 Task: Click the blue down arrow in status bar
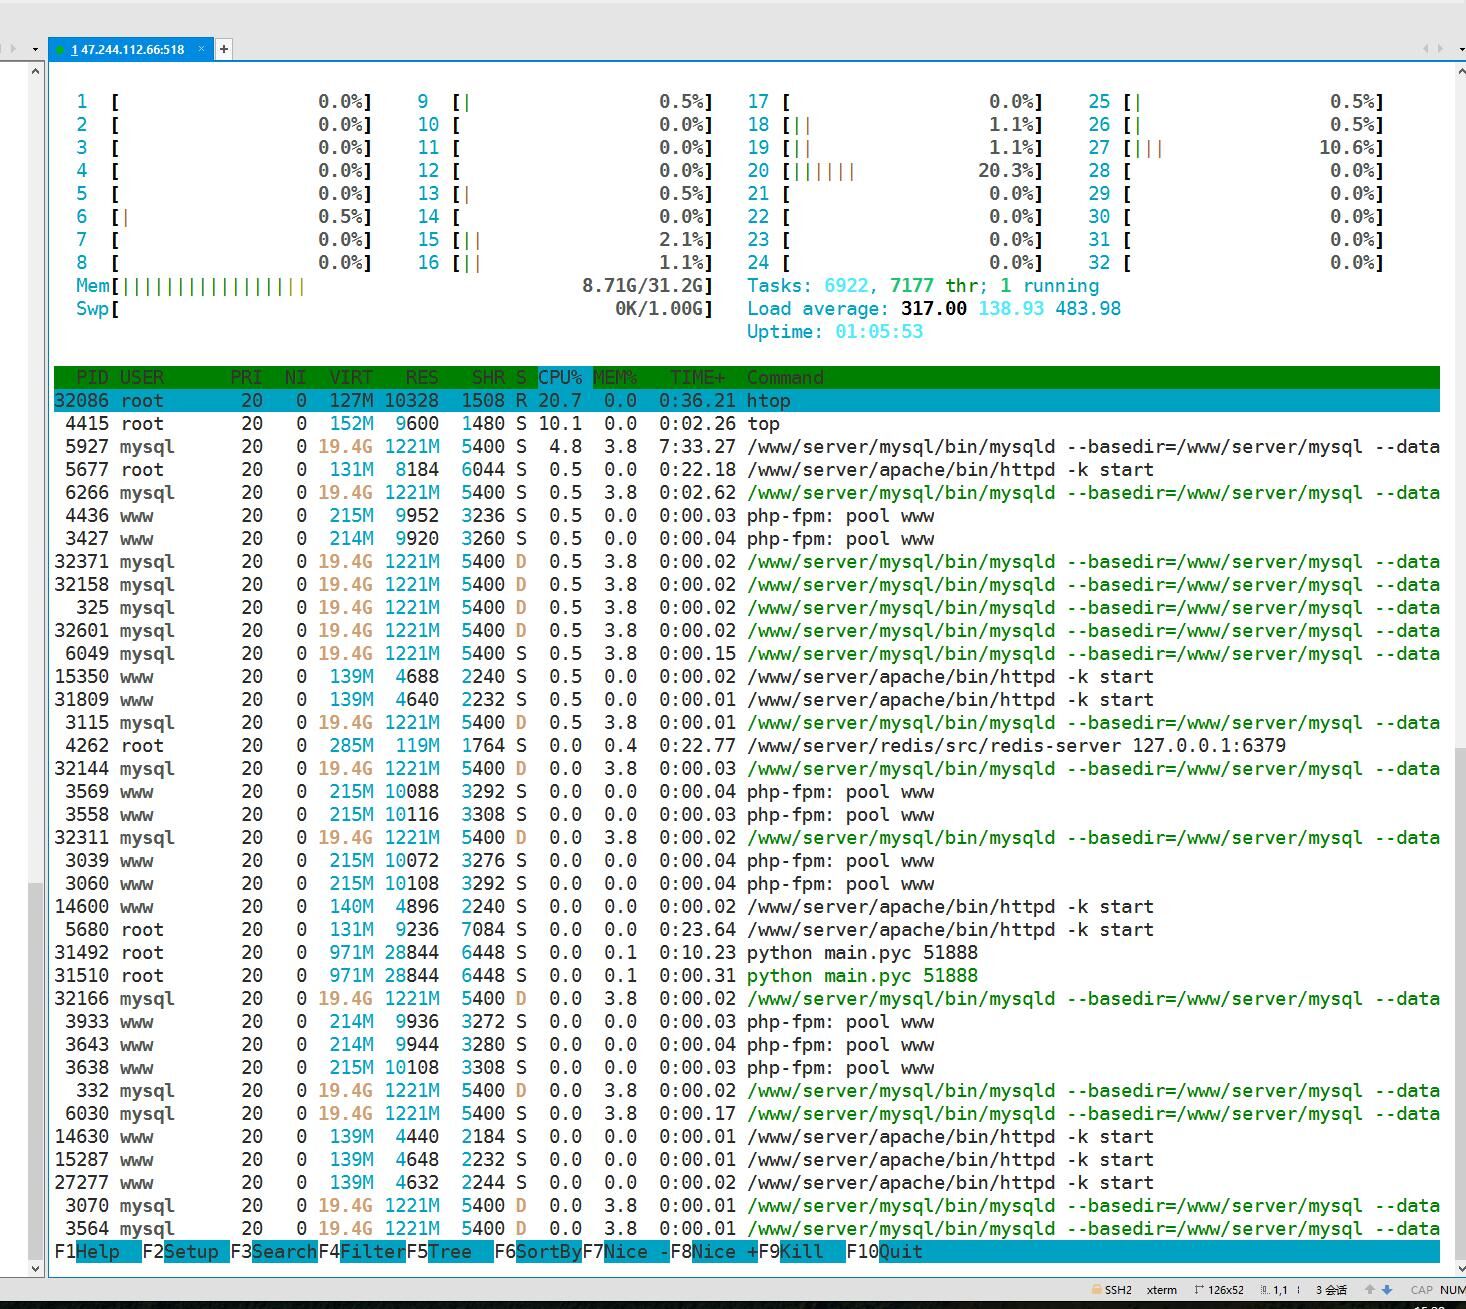tap(1387, 1290)
